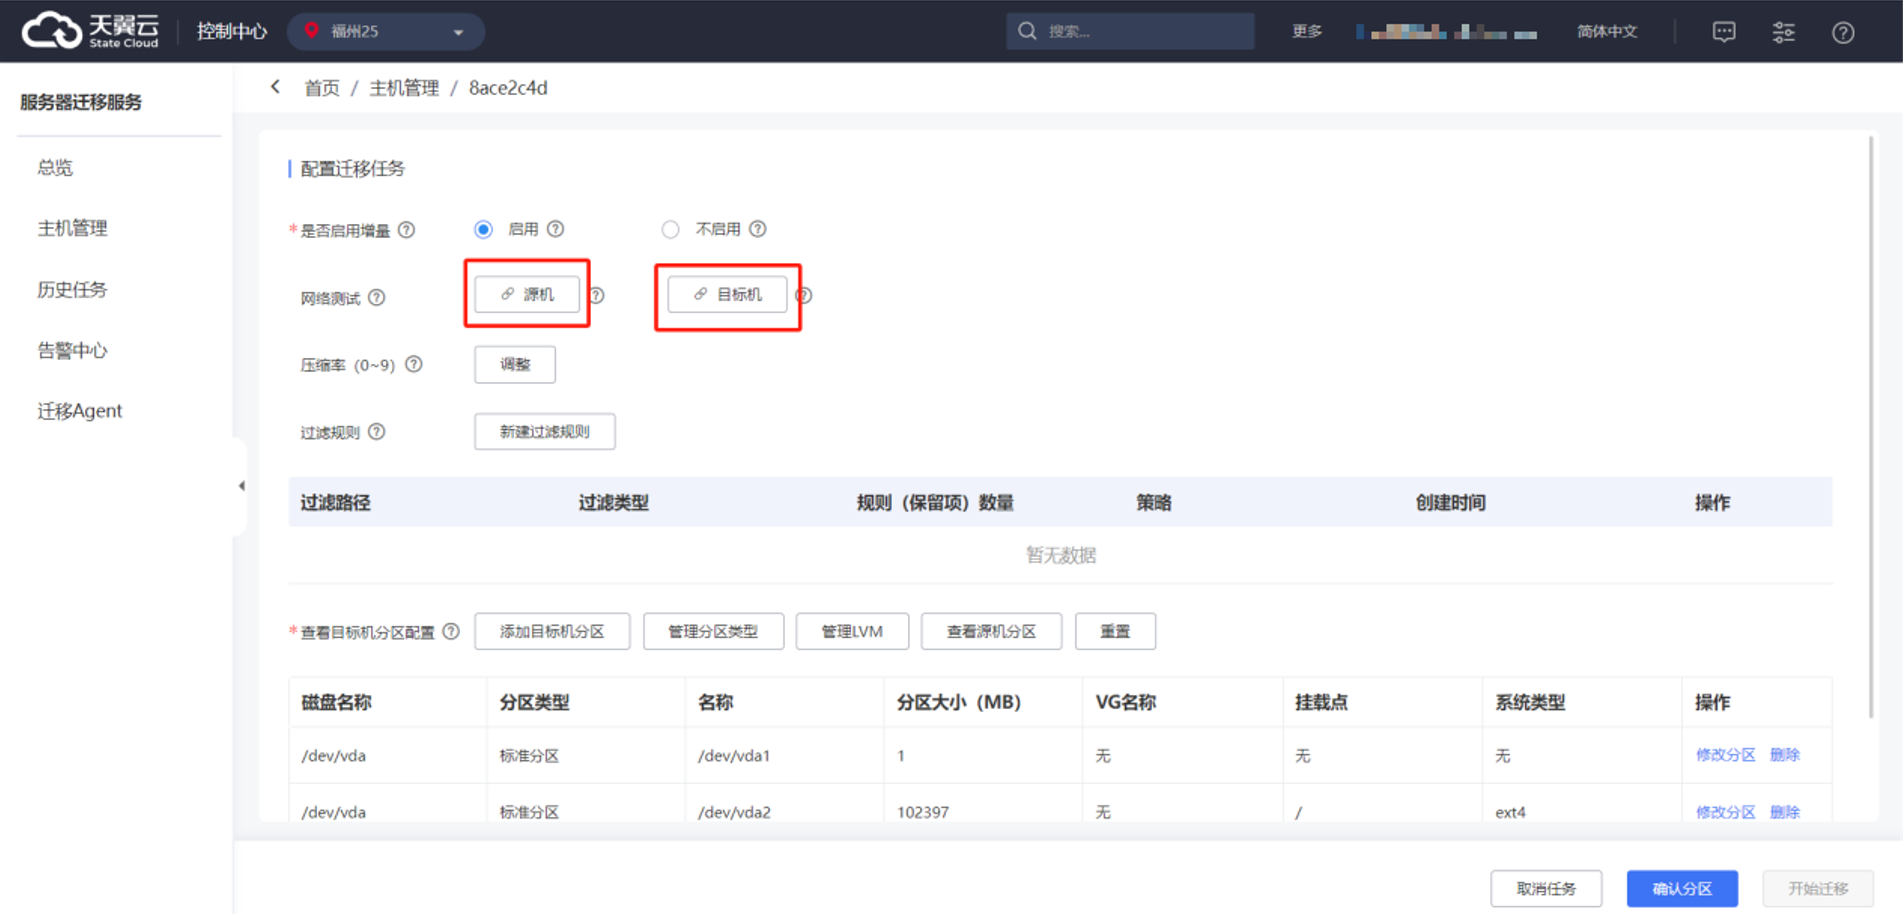Image resolution: width=1903 pixels, height=914 pixels.
Task: Click 调整 compression button
Action: coord(515,364)
